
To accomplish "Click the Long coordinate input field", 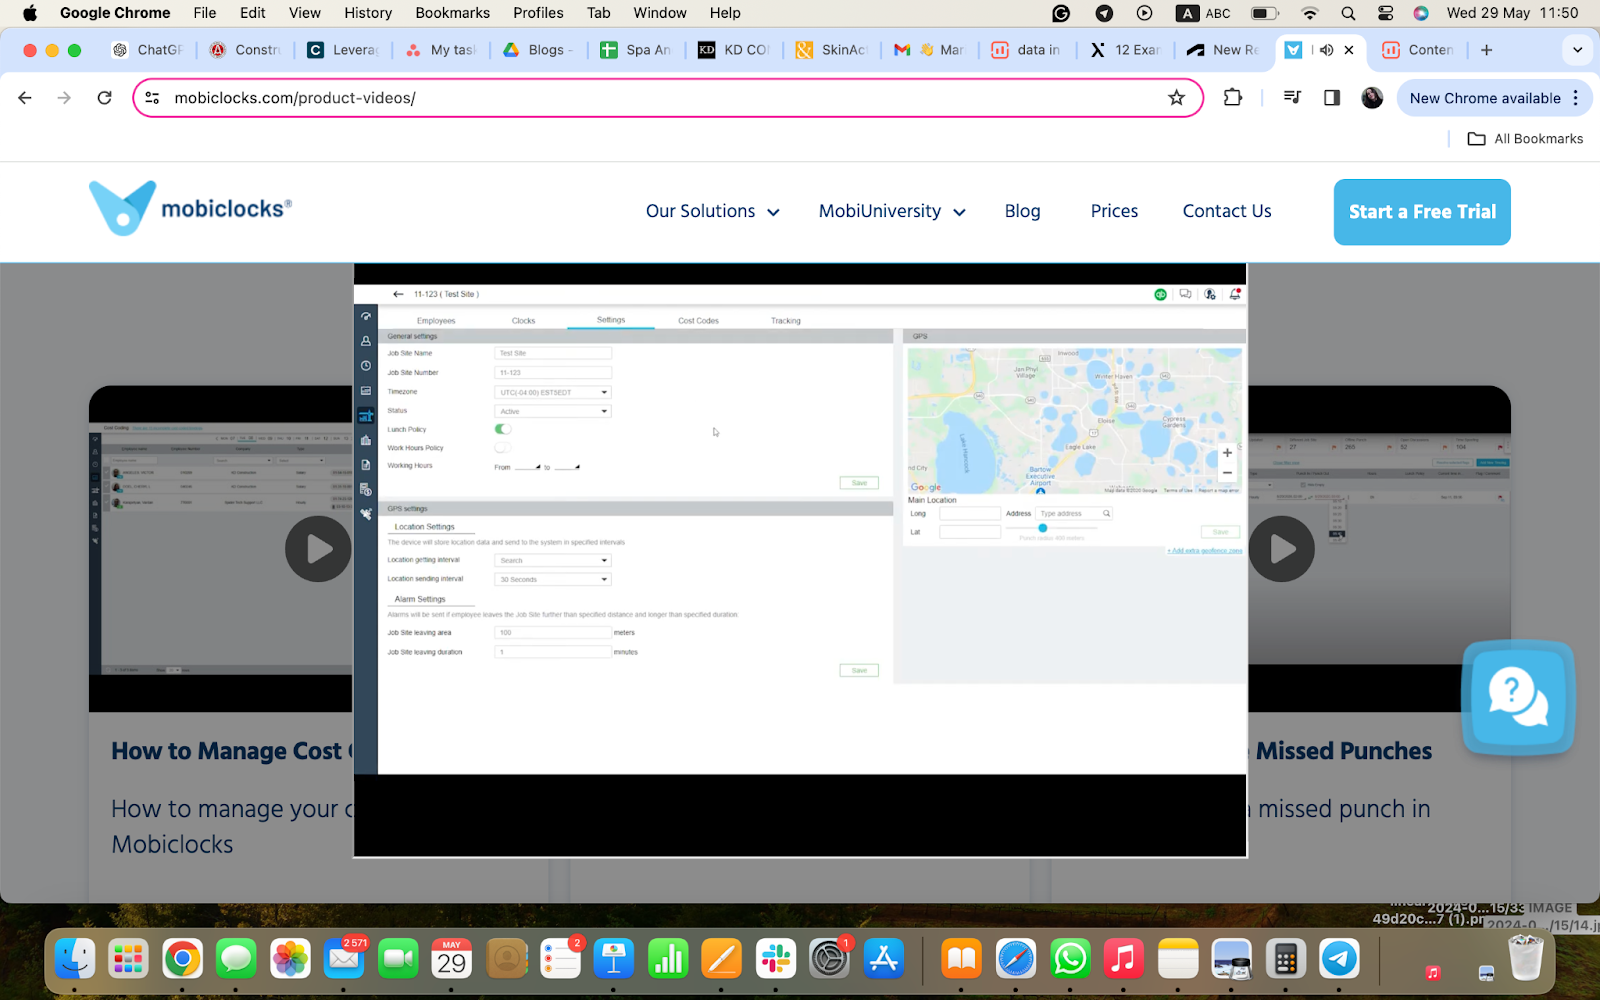I will click(970, 513).
